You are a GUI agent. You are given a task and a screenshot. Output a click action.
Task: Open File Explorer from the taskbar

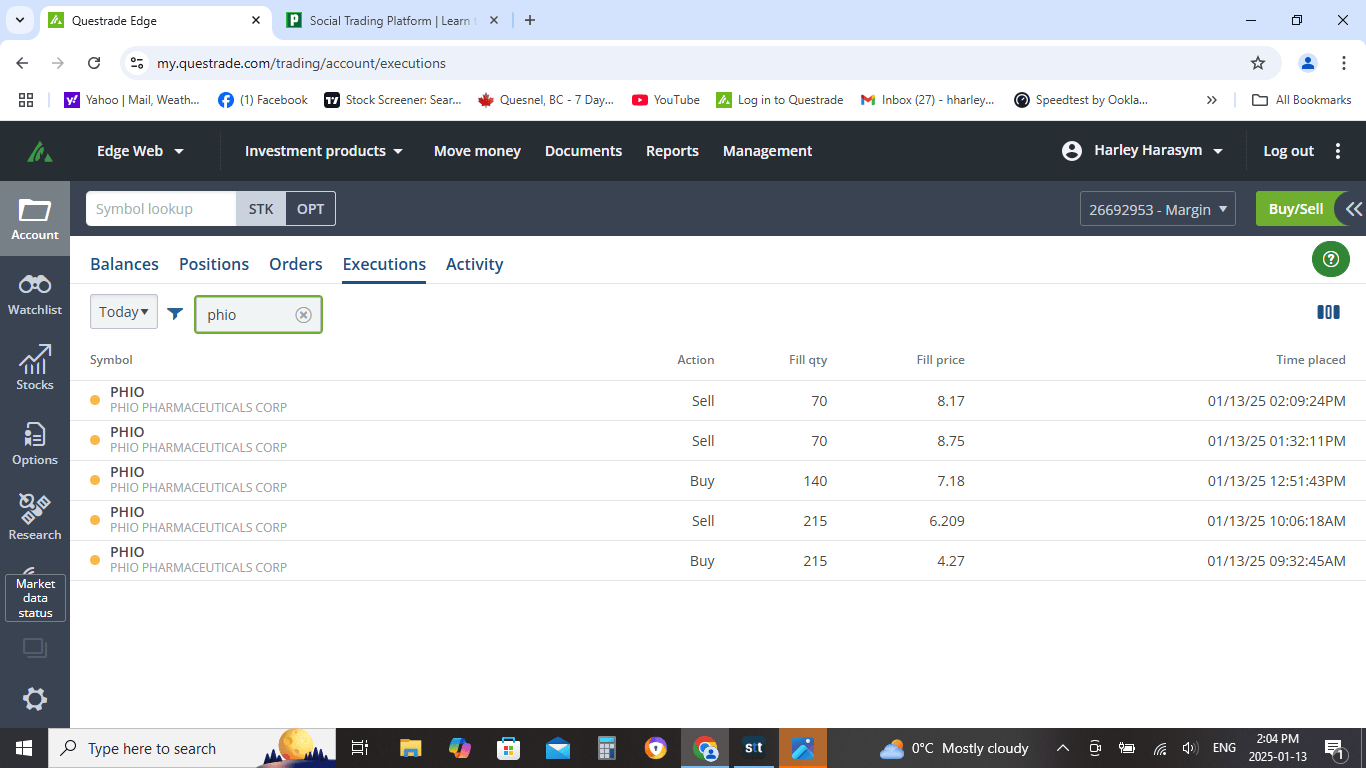click(x=410, y=748)
